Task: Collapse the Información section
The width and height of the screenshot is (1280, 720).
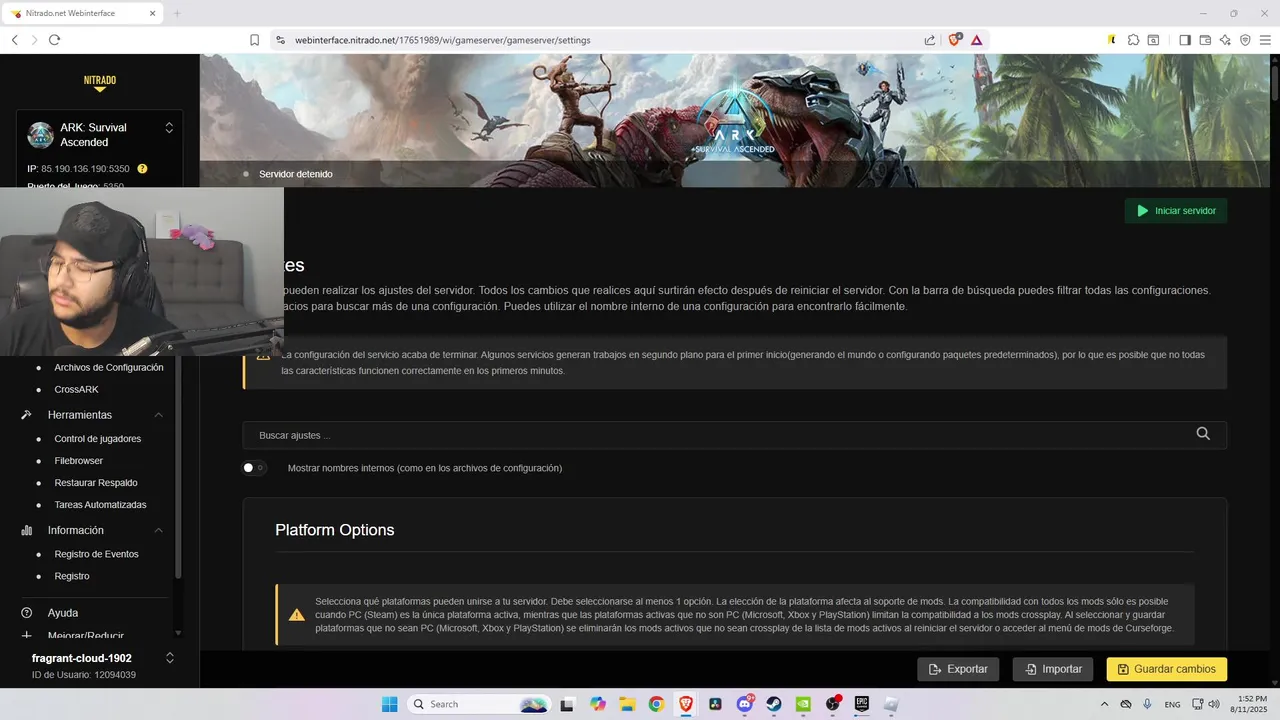Action: point(159,530)
